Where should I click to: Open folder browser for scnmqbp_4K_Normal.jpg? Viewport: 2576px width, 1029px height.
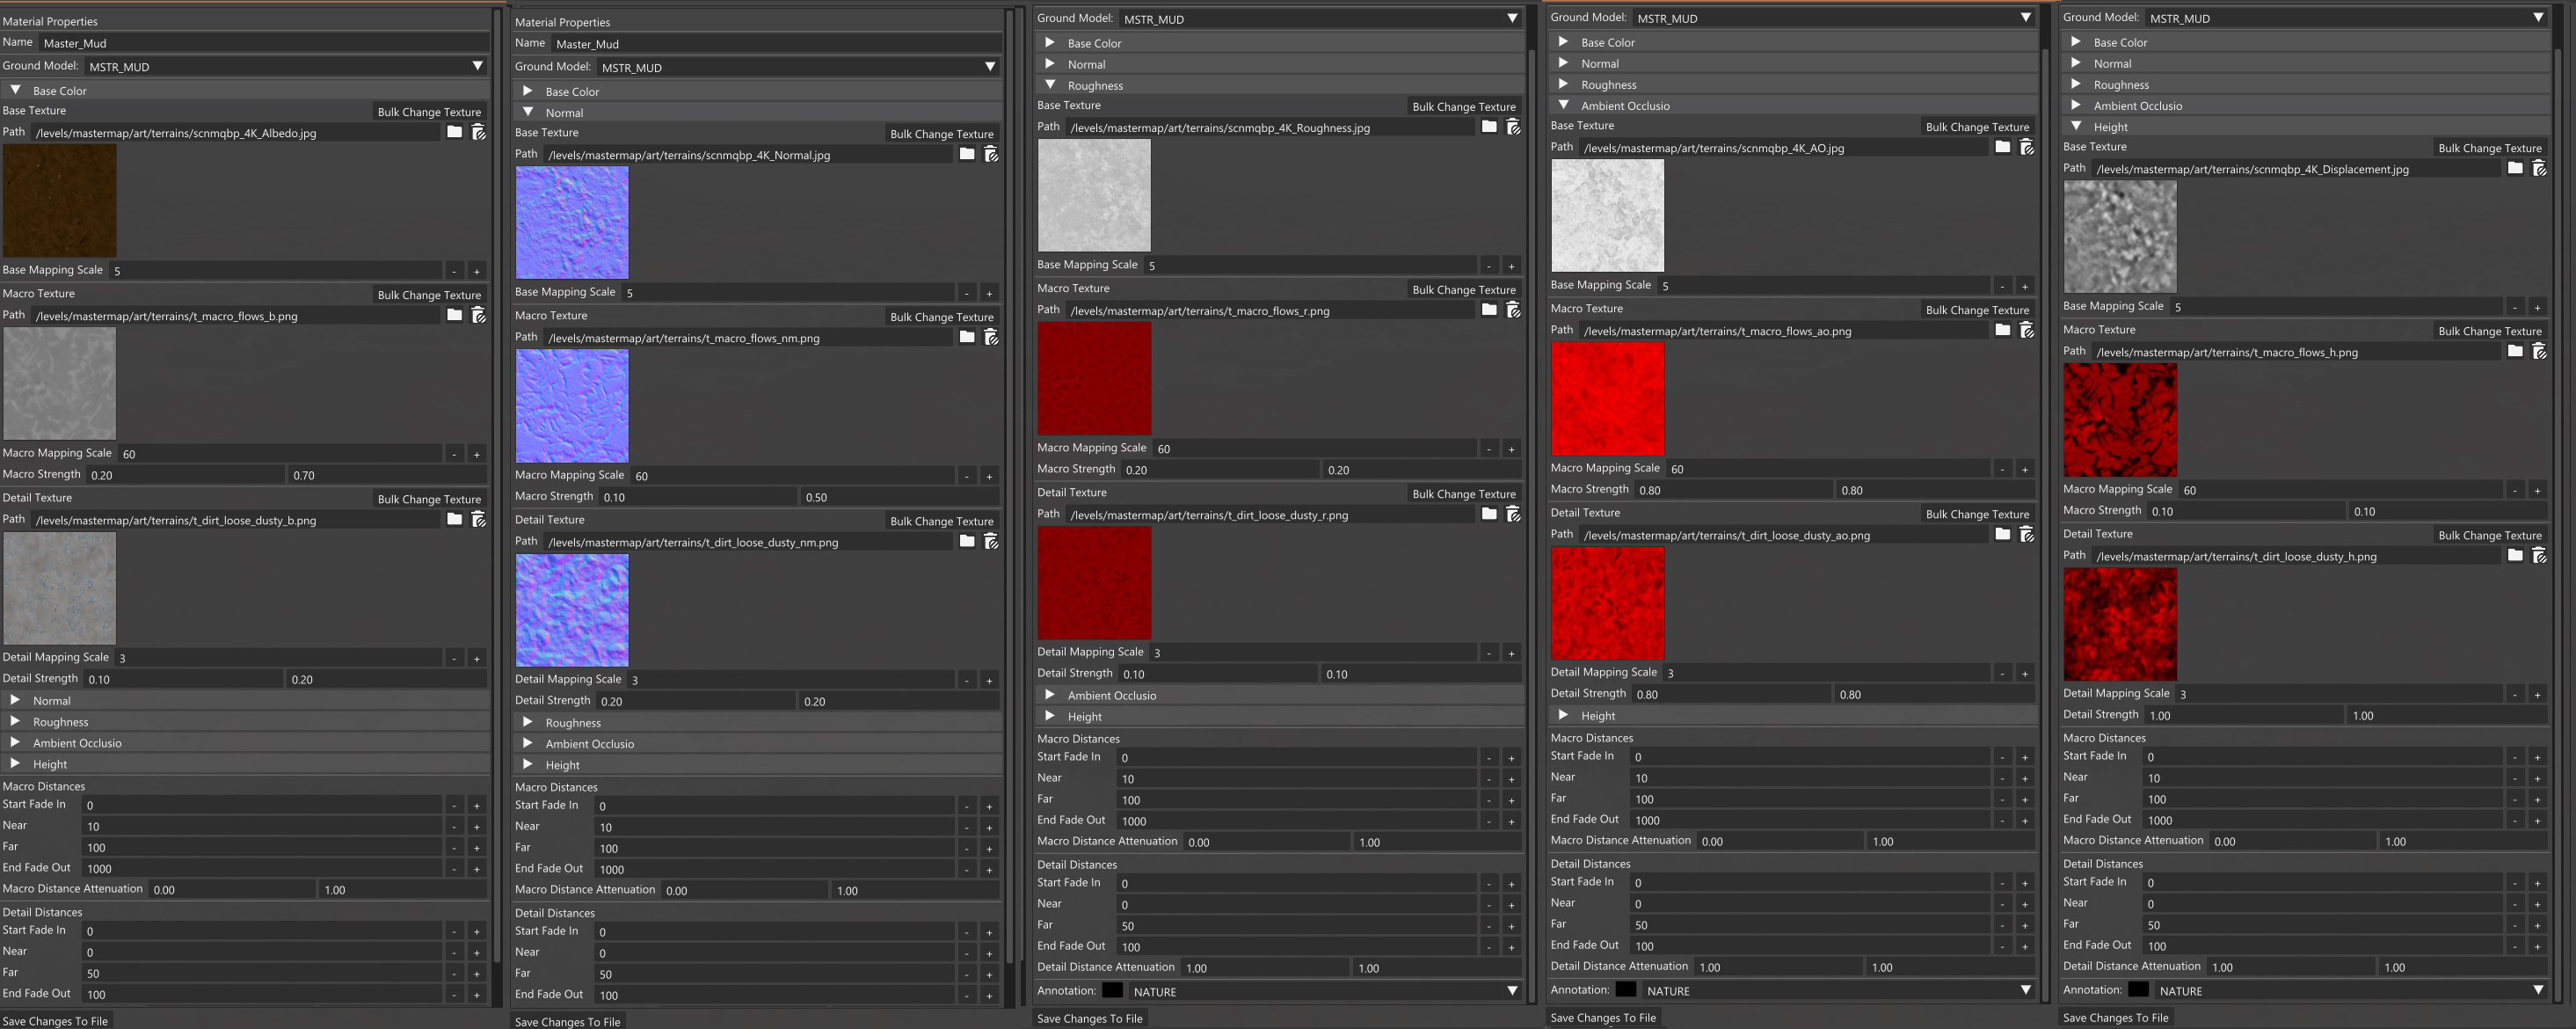pos(966,154)
